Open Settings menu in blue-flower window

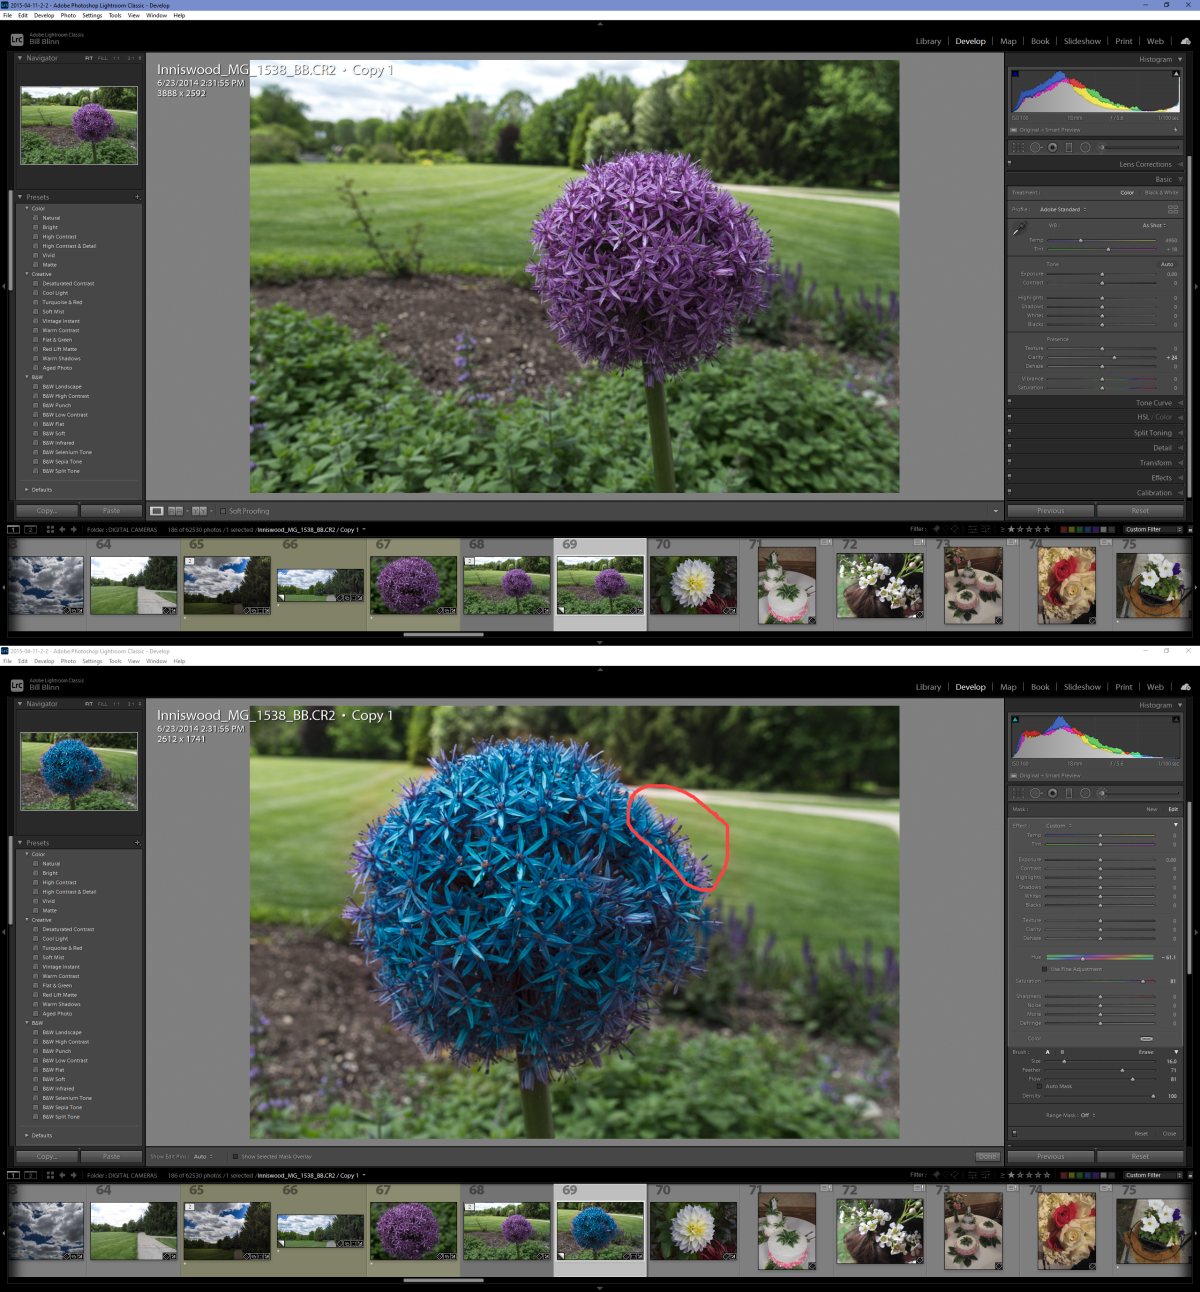click(x=92, y=661)
